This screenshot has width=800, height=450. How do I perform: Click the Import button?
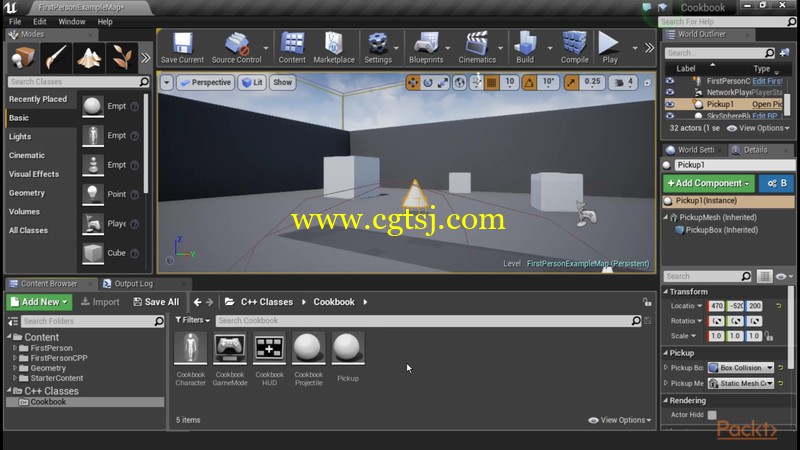pyautogui.click(x=100, y=302)
